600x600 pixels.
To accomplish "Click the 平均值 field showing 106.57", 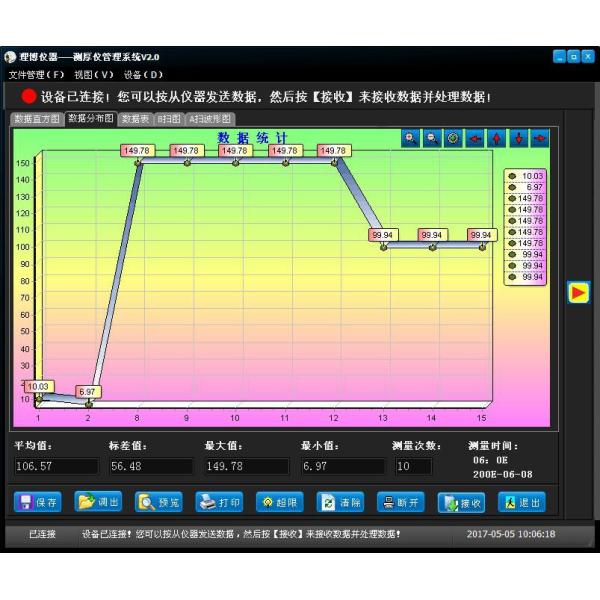I will pos(56,466).
